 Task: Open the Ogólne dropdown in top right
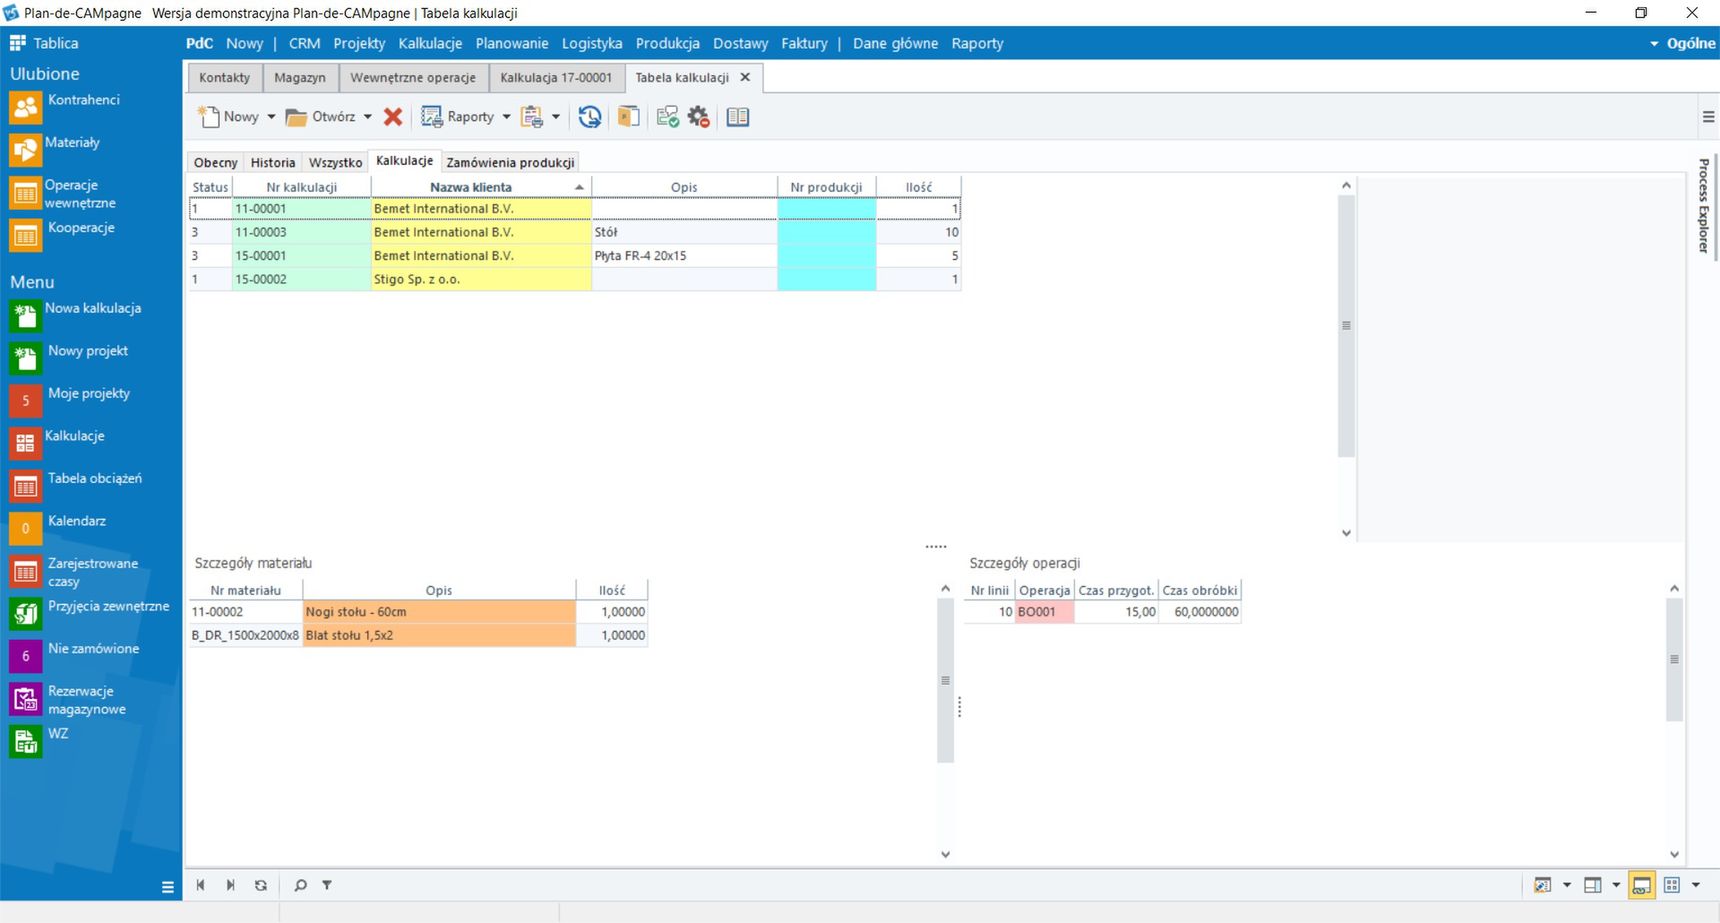[x=1682, y=43]
